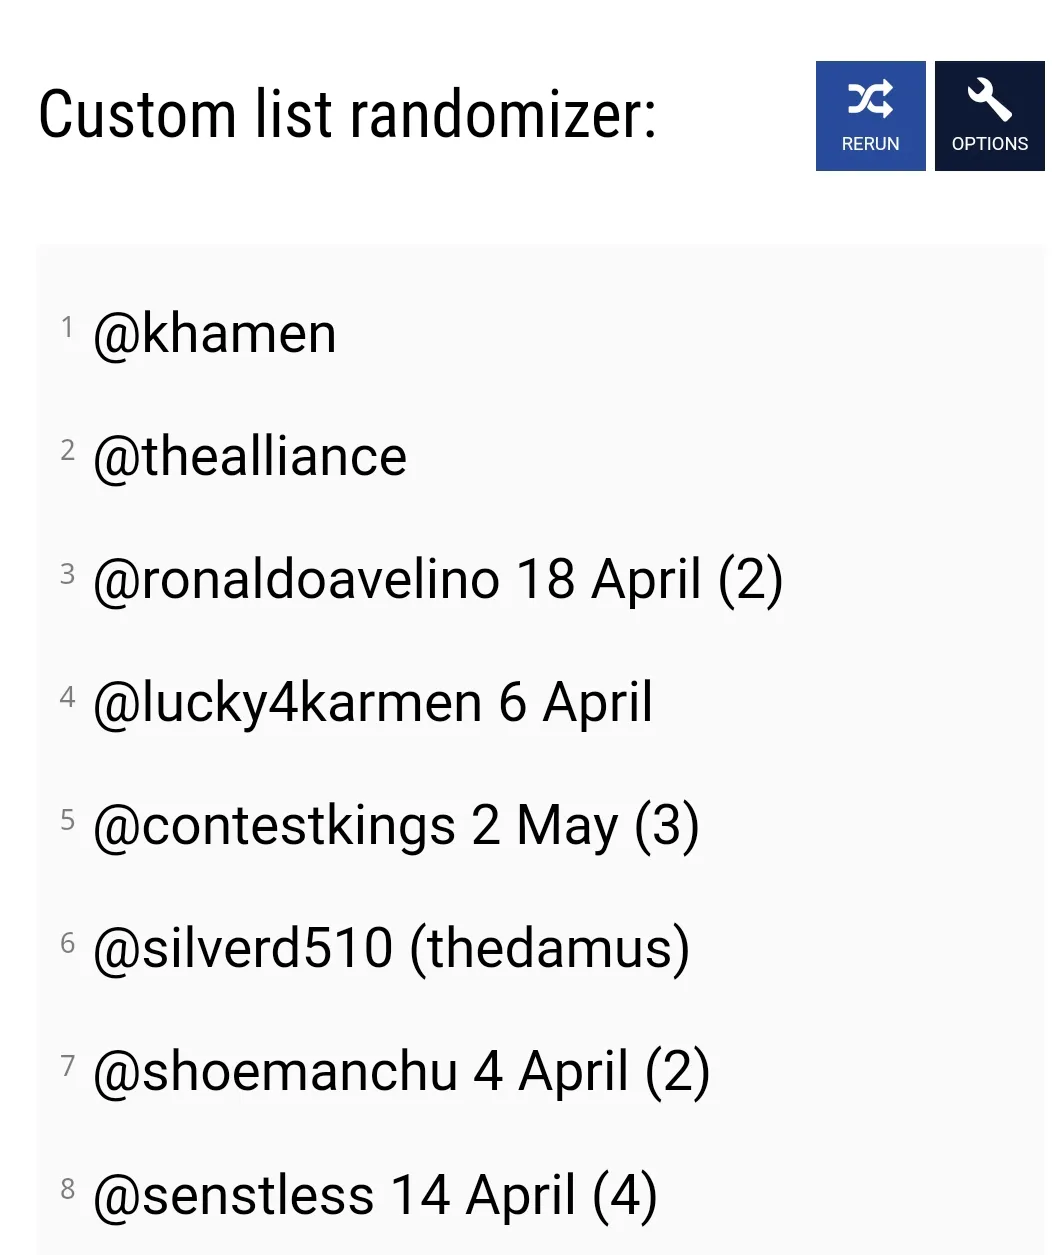
Task: Click line number 8 in the list
Action: click(x=67, y=1188)
